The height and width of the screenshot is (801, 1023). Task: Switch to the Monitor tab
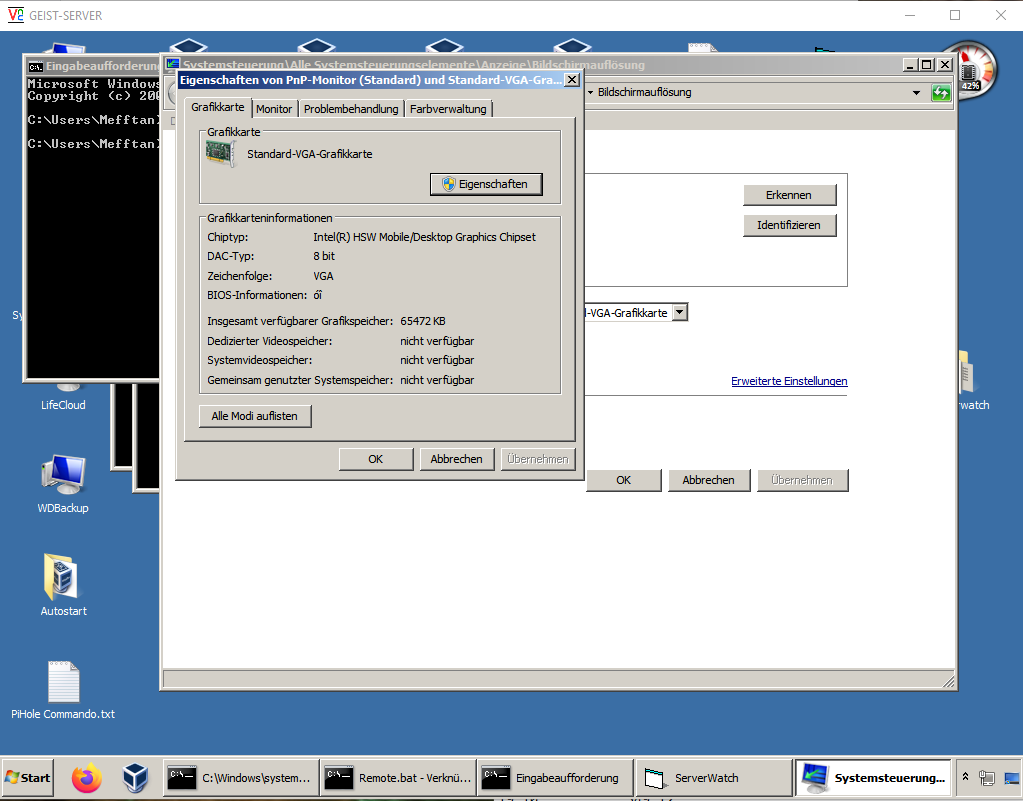click(x=274, y=109)
